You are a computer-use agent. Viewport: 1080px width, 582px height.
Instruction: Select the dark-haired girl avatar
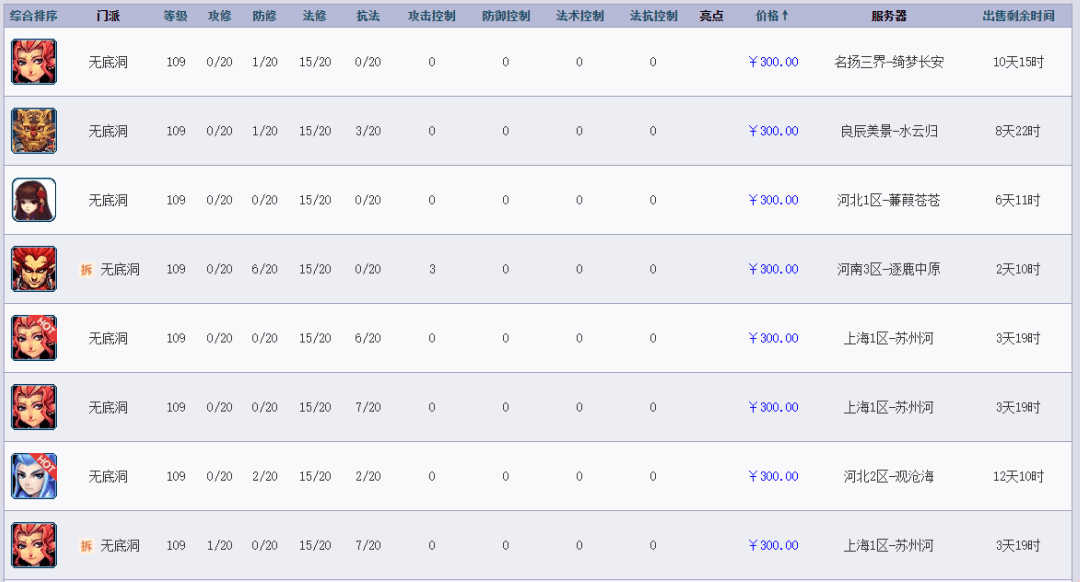point(34,200)
